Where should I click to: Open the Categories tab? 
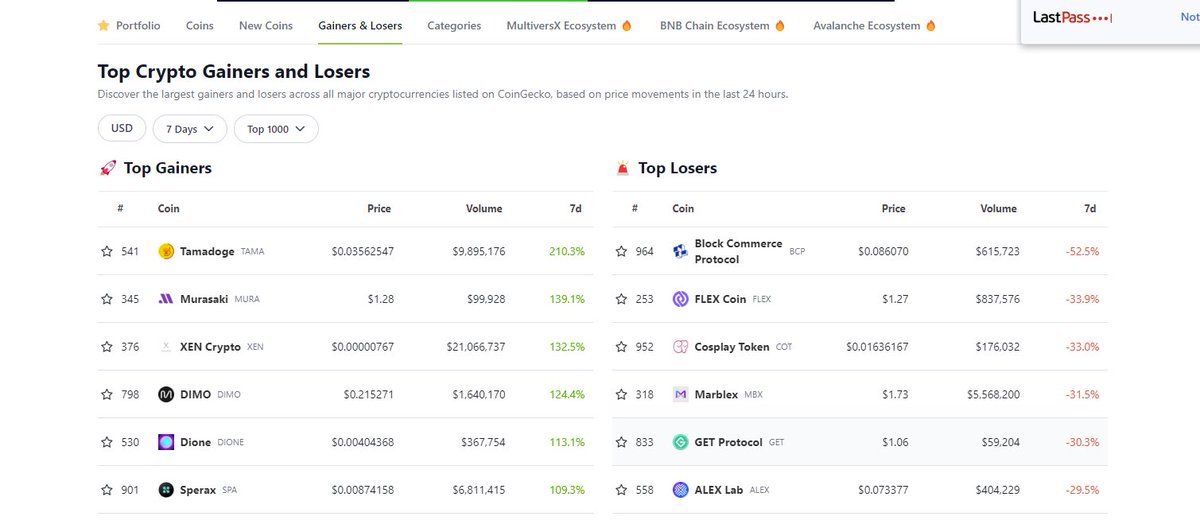[x=454, y=25]
